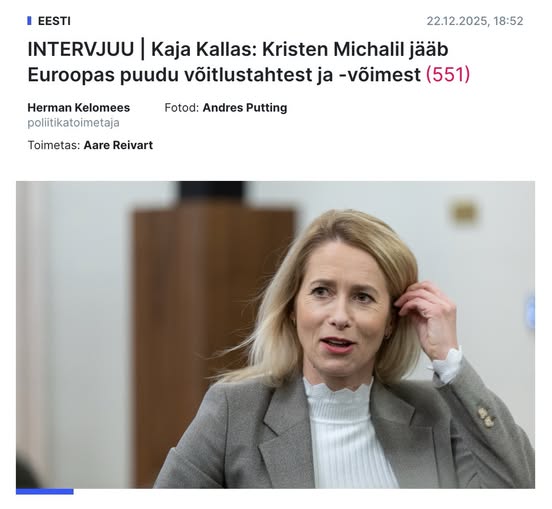Screen dimensions: 552x509
Task: Click the gold lapel pin in the photo
Action: [485, 417]
